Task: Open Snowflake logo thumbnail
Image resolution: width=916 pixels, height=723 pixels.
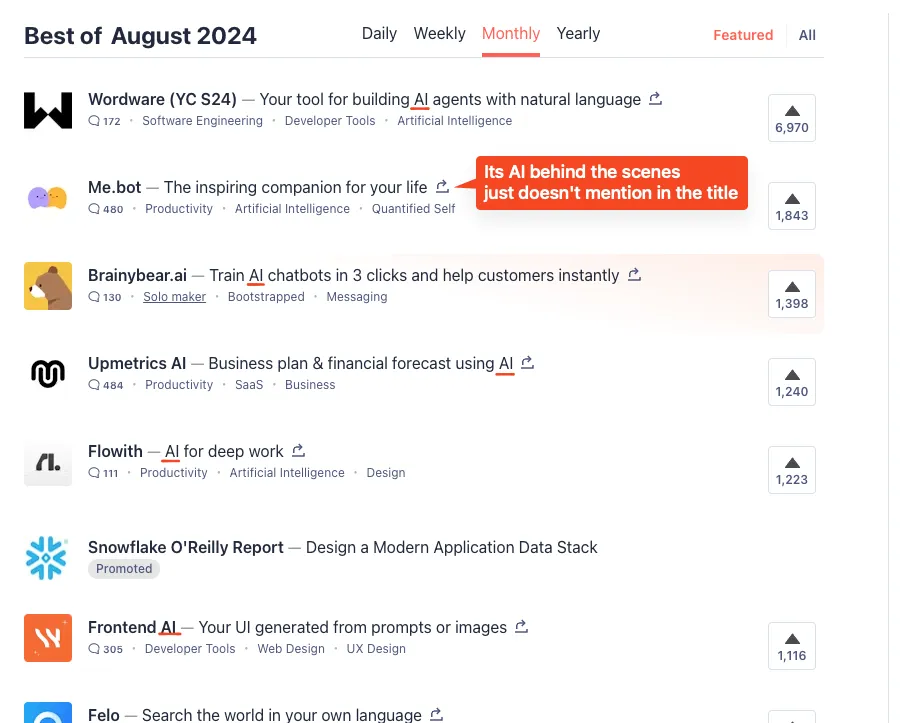Action: pyautogui.click(x=48, y=558)
